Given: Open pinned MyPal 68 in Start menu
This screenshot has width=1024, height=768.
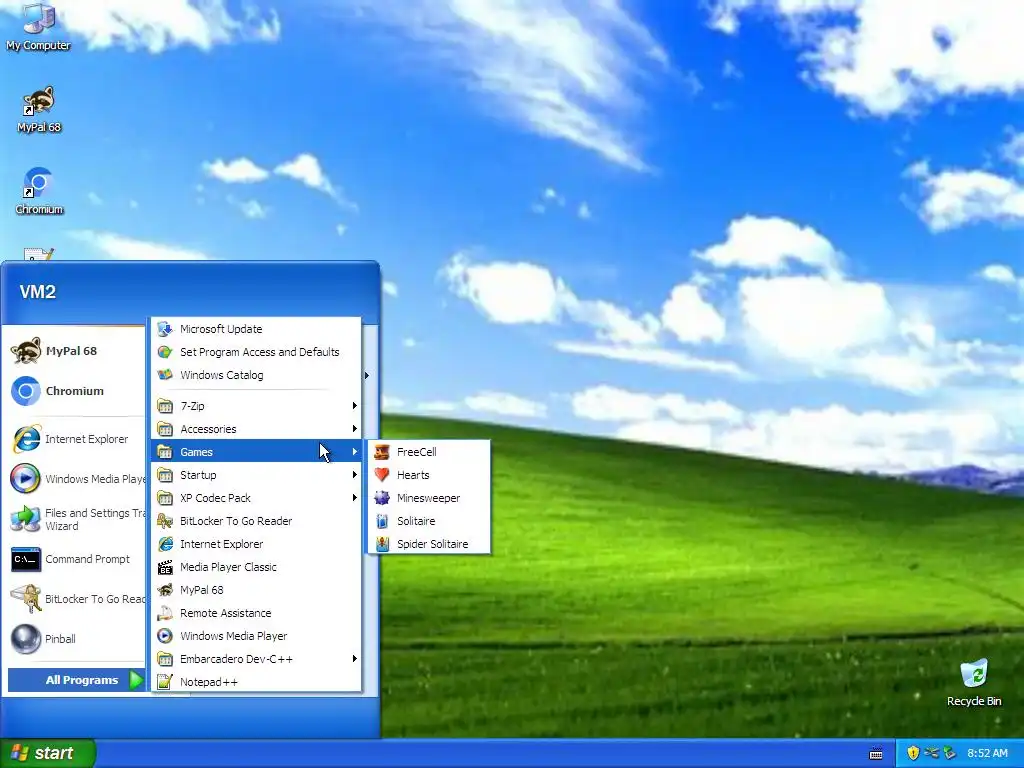Looking at the screenshot, I should tap(76, 351).
